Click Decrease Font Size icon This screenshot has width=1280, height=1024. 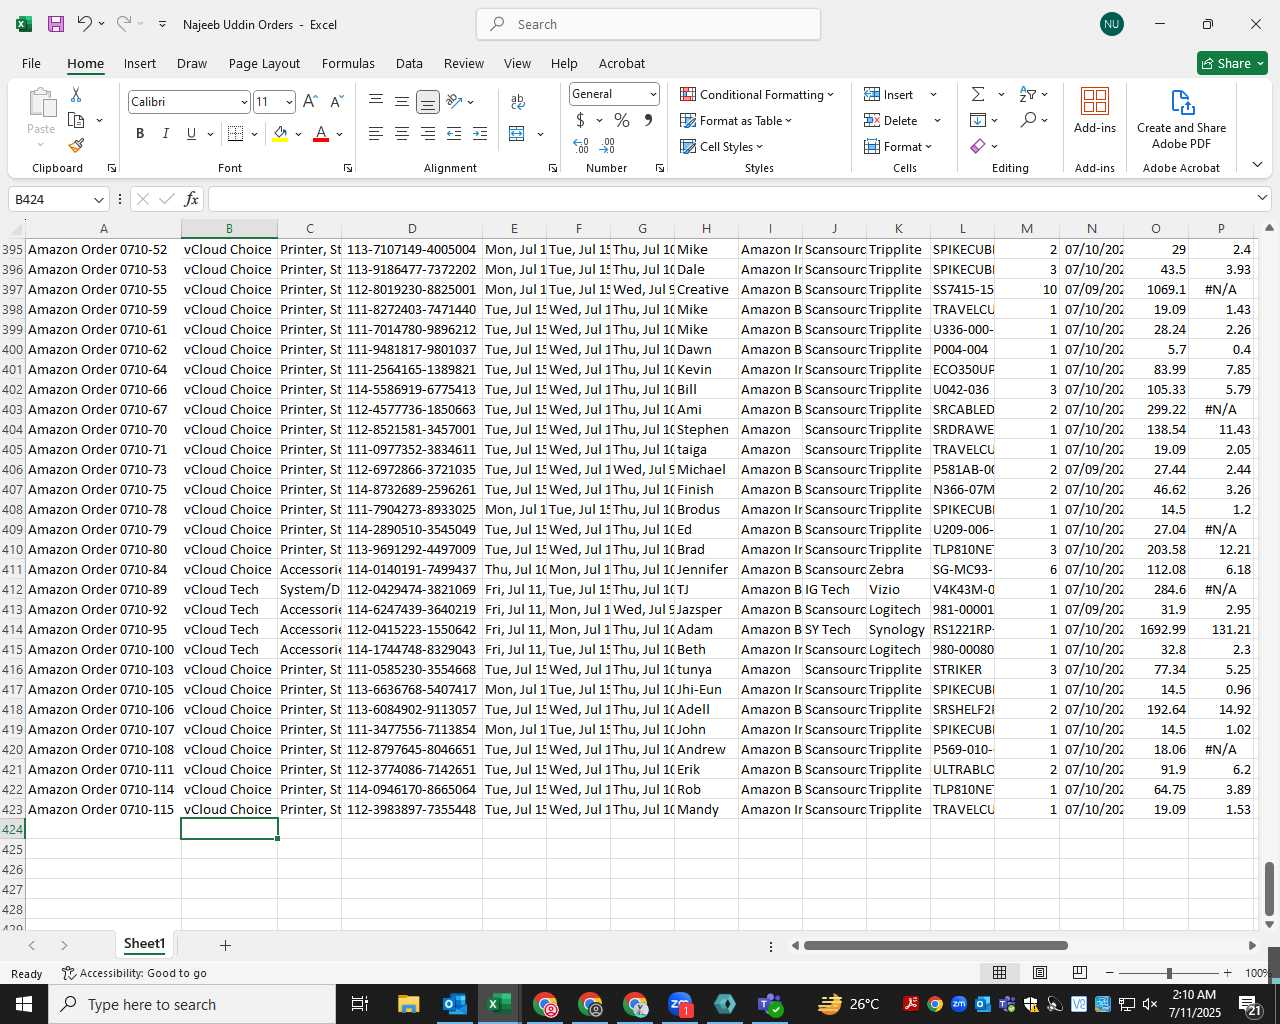click(336, 101)
